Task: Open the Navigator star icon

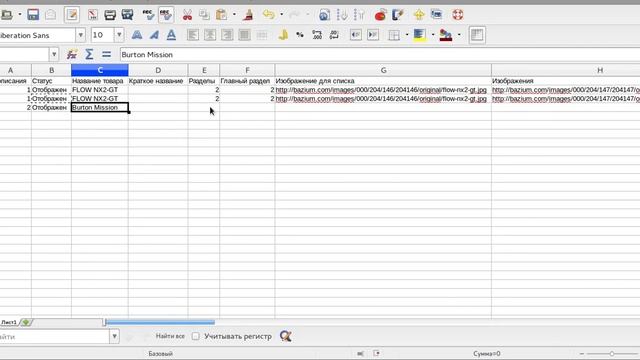Action: point(419,15)
